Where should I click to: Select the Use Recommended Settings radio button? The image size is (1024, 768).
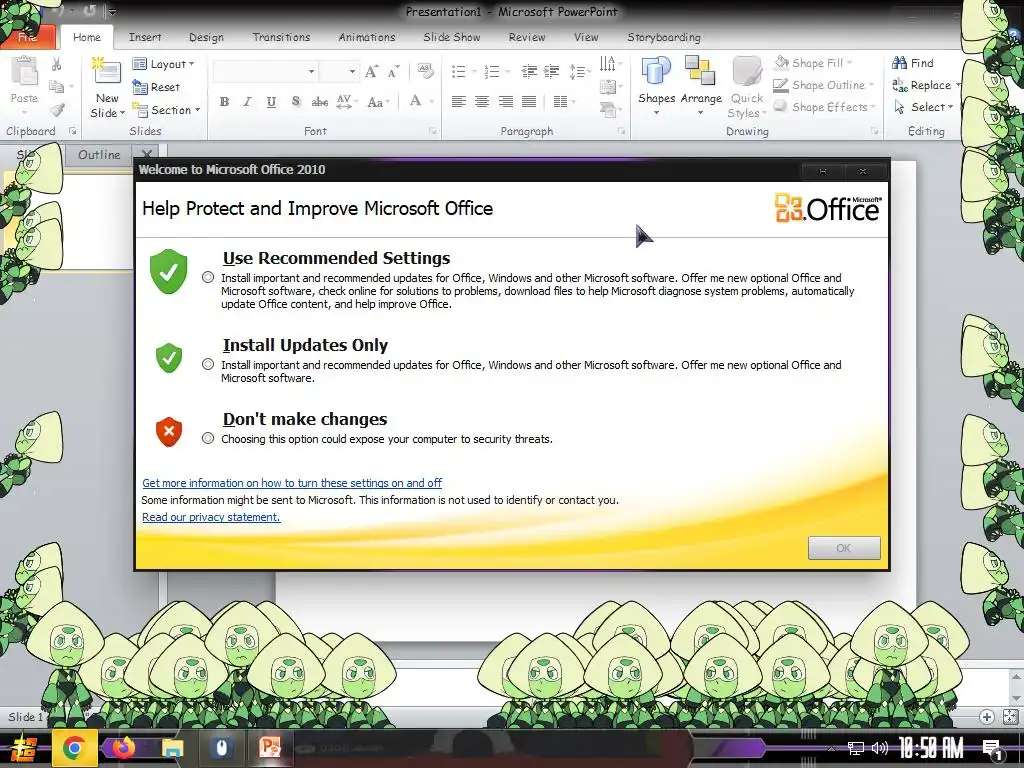tap(208, 278)
